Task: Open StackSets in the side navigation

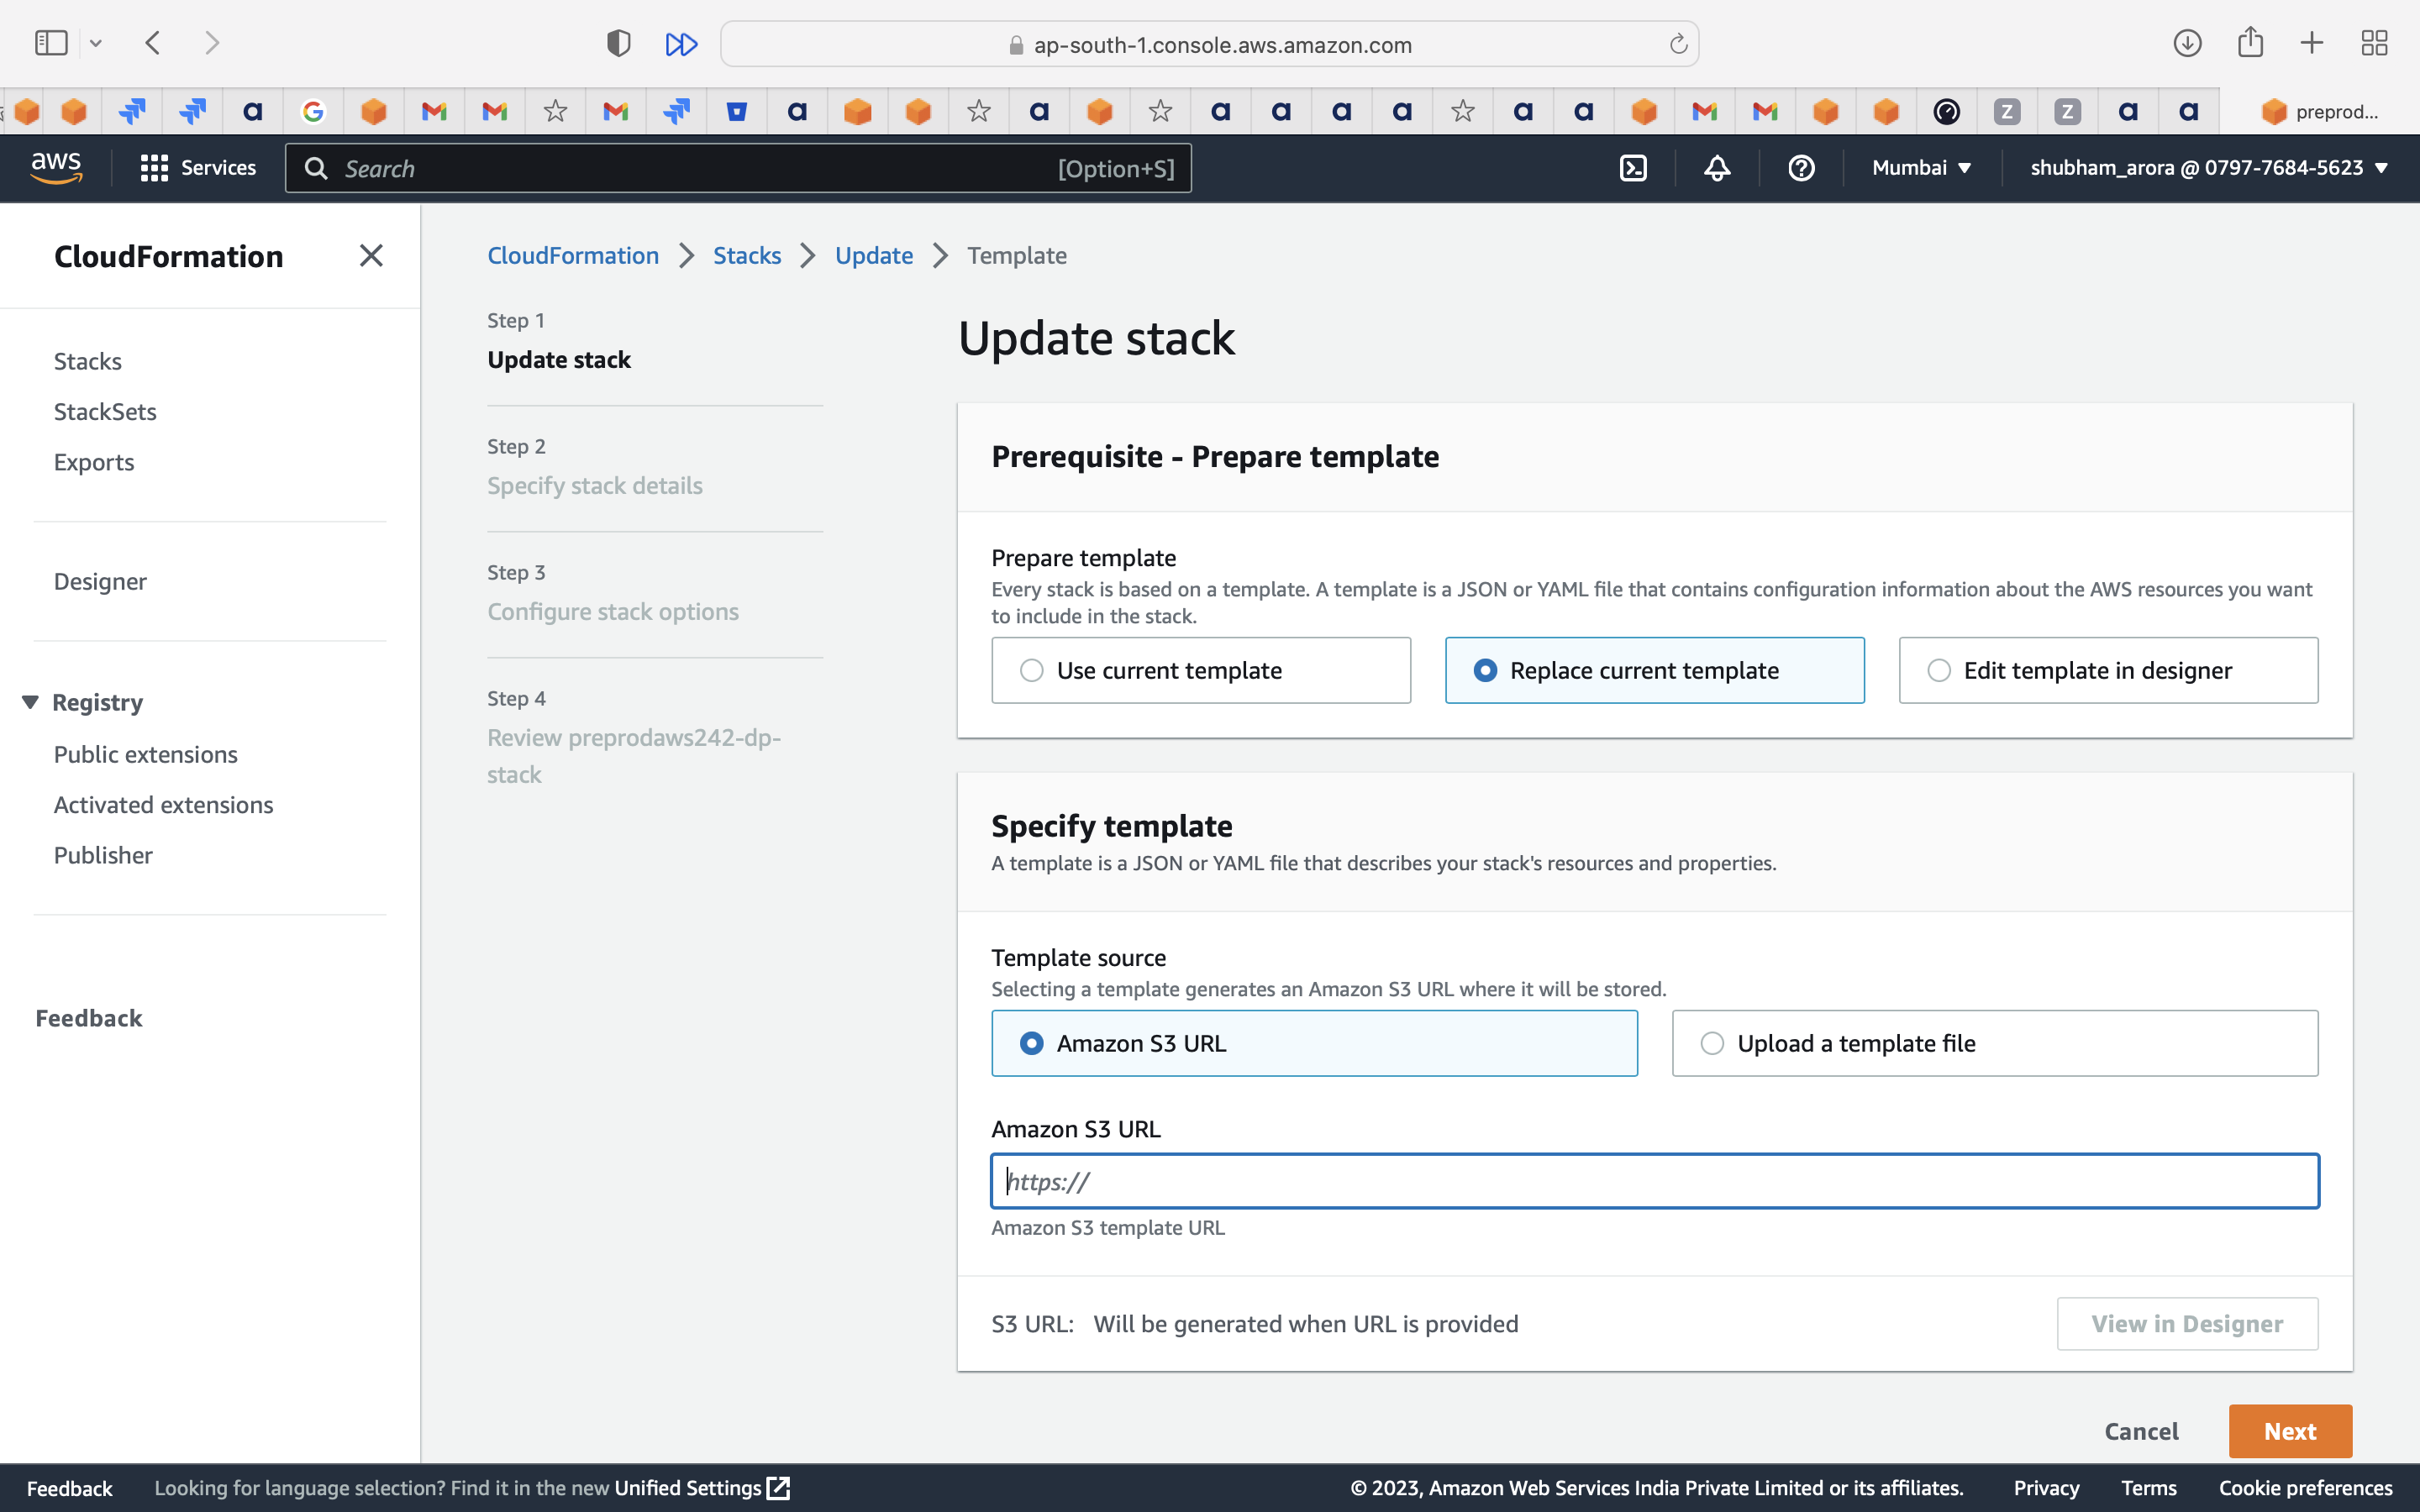Action: pyautogui.click(x=105, y=412)
